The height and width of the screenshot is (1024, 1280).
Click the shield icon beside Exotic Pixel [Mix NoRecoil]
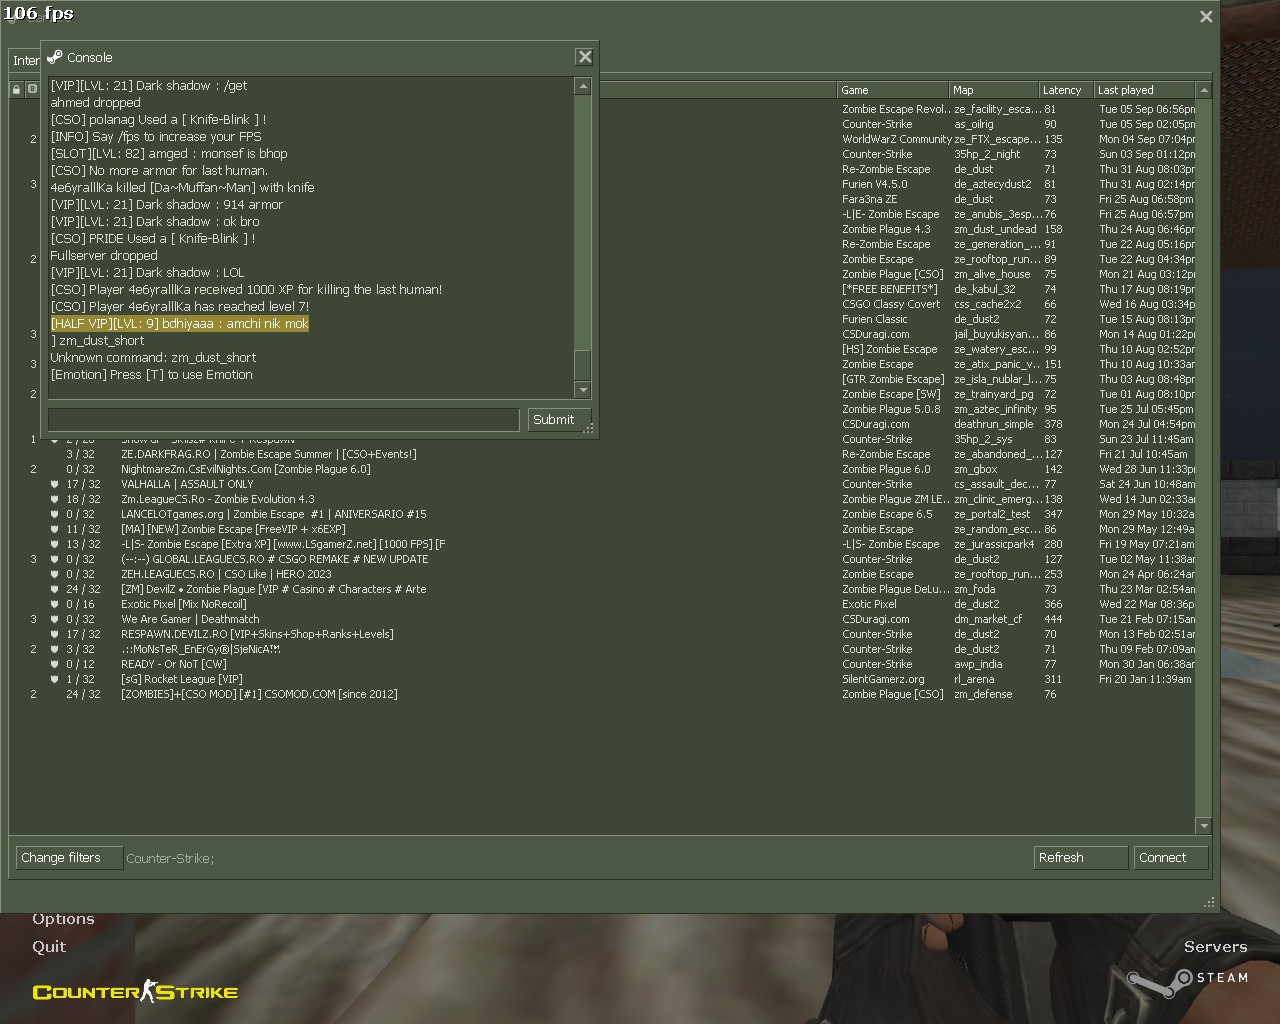55,604
